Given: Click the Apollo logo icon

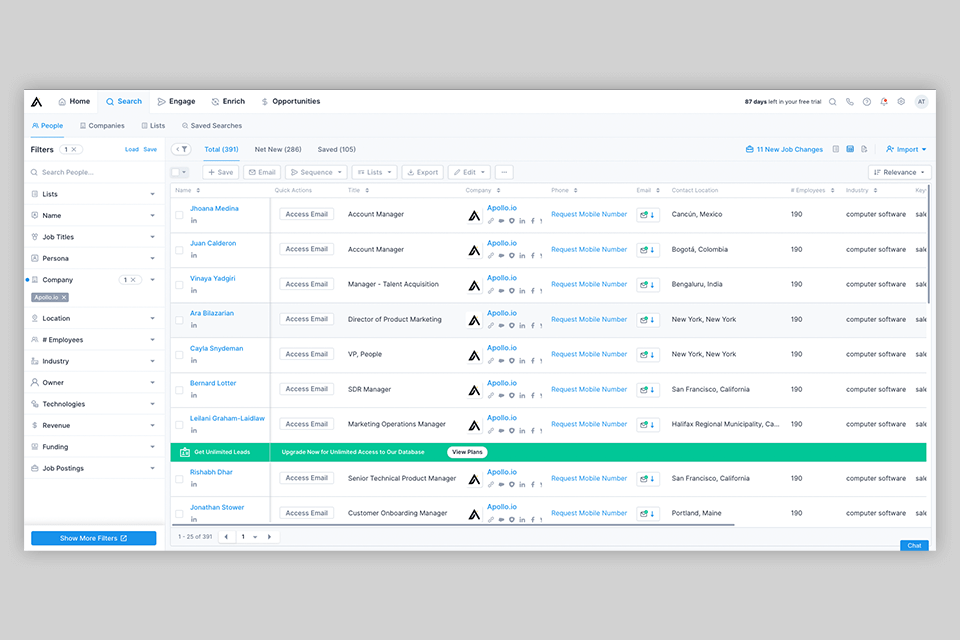Looking at the screenshot, I should pos(37,102).
